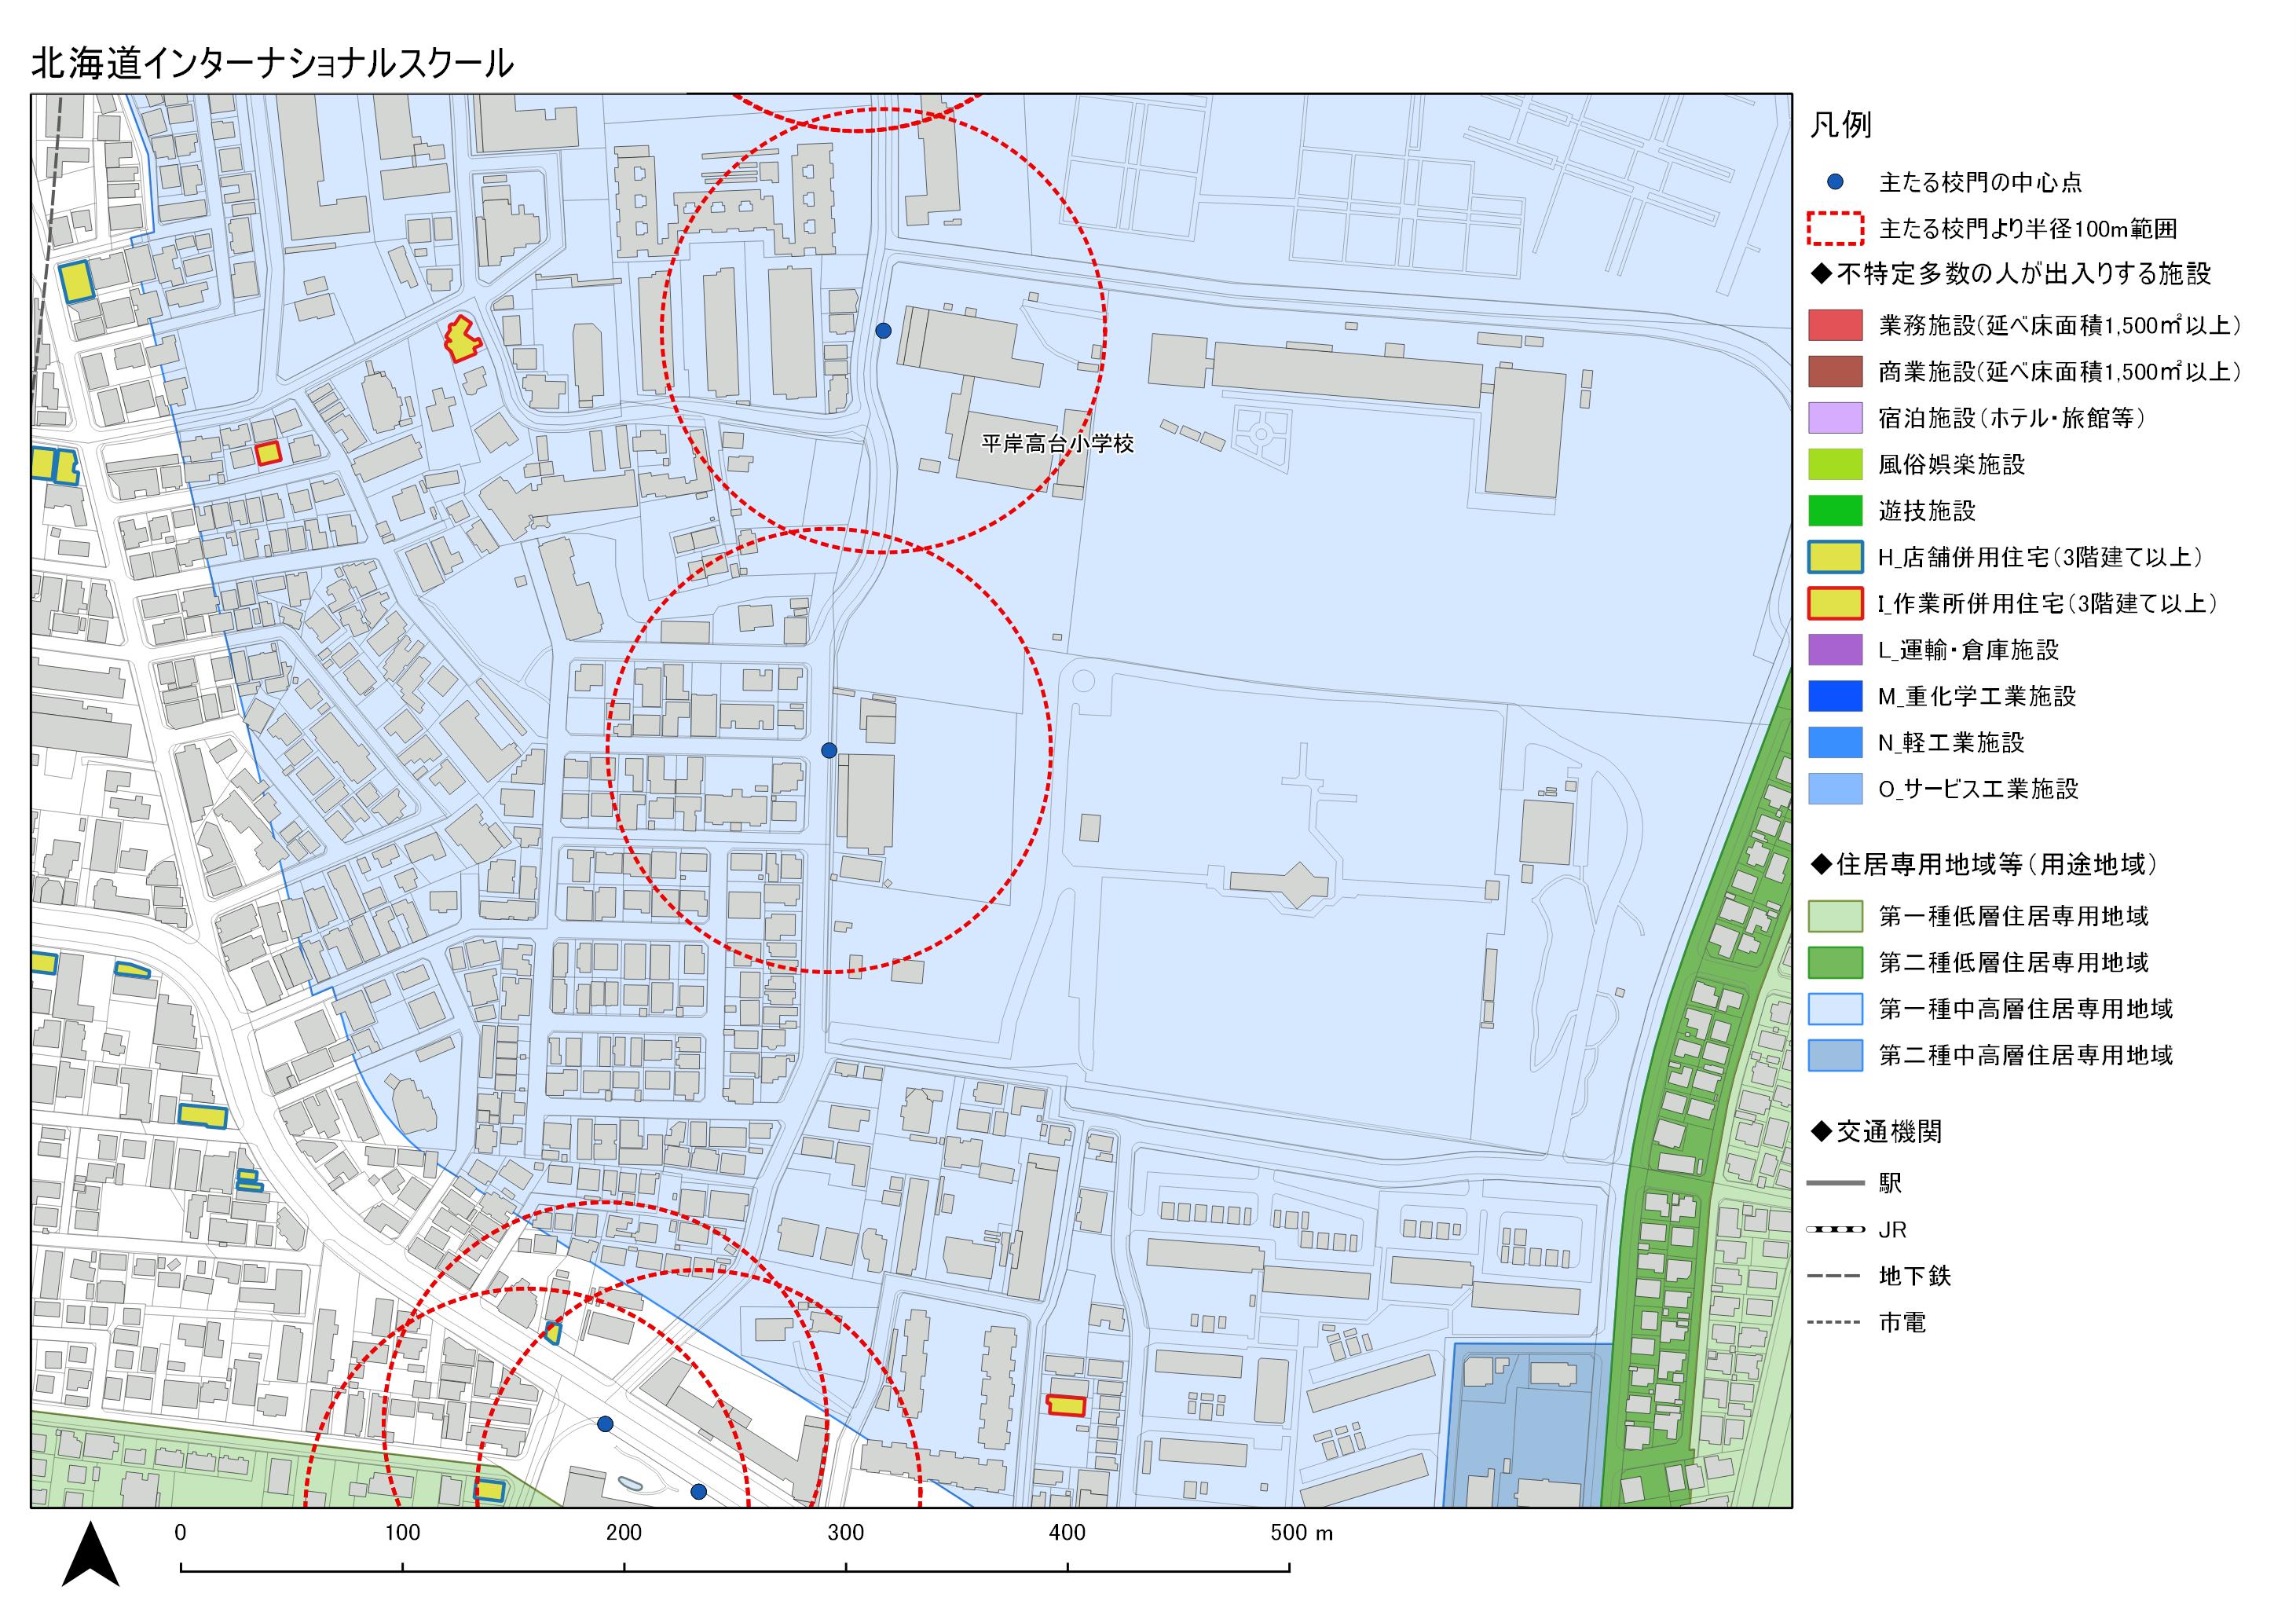Image resolution: width=2296 pixels, height=1623 pixels.
Task: Click the 第一種低層住居専用地域 pale green swatch
Action: point(1835,916)
